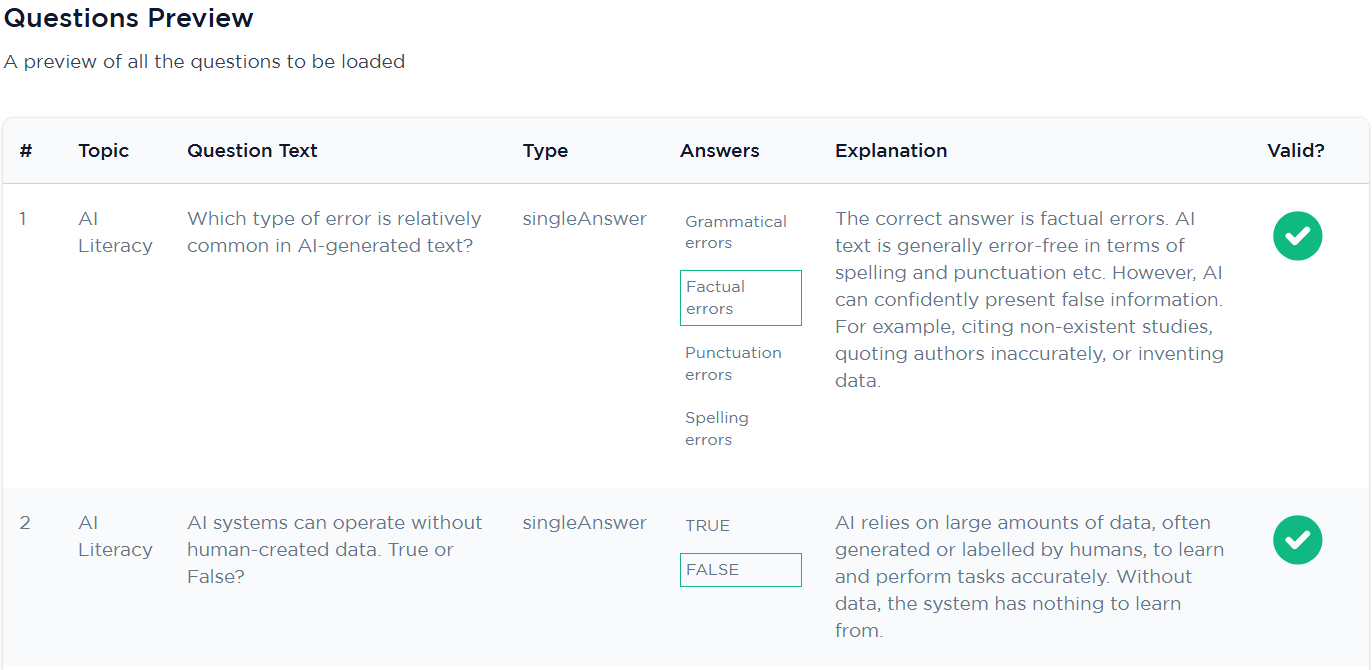1372x670 pixels.
Task: Select the TRUE answer for question 2
Action: coord(708,525)
